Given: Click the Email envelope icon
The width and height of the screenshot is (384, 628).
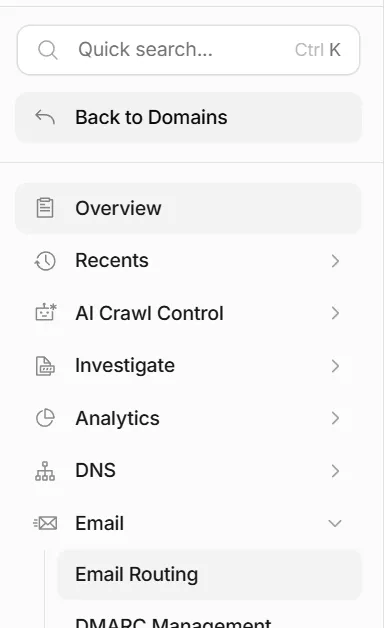Looking at the screenshot, I should [x=45, y=523].
